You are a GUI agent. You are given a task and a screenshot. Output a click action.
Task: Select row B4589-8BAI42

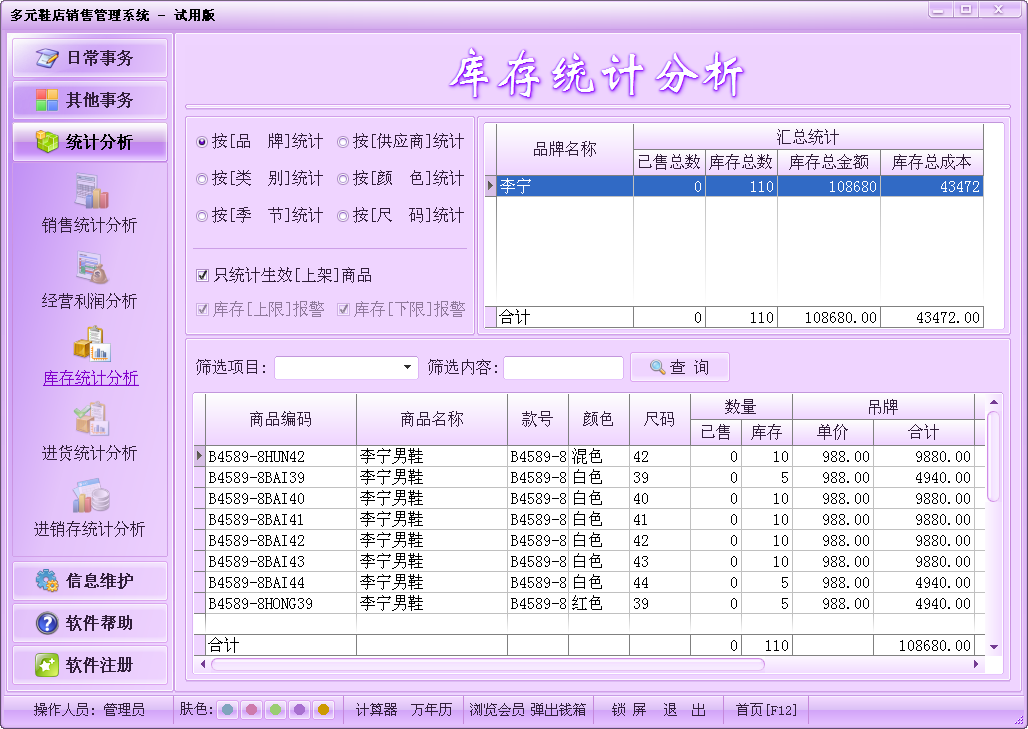click(589, 540)
